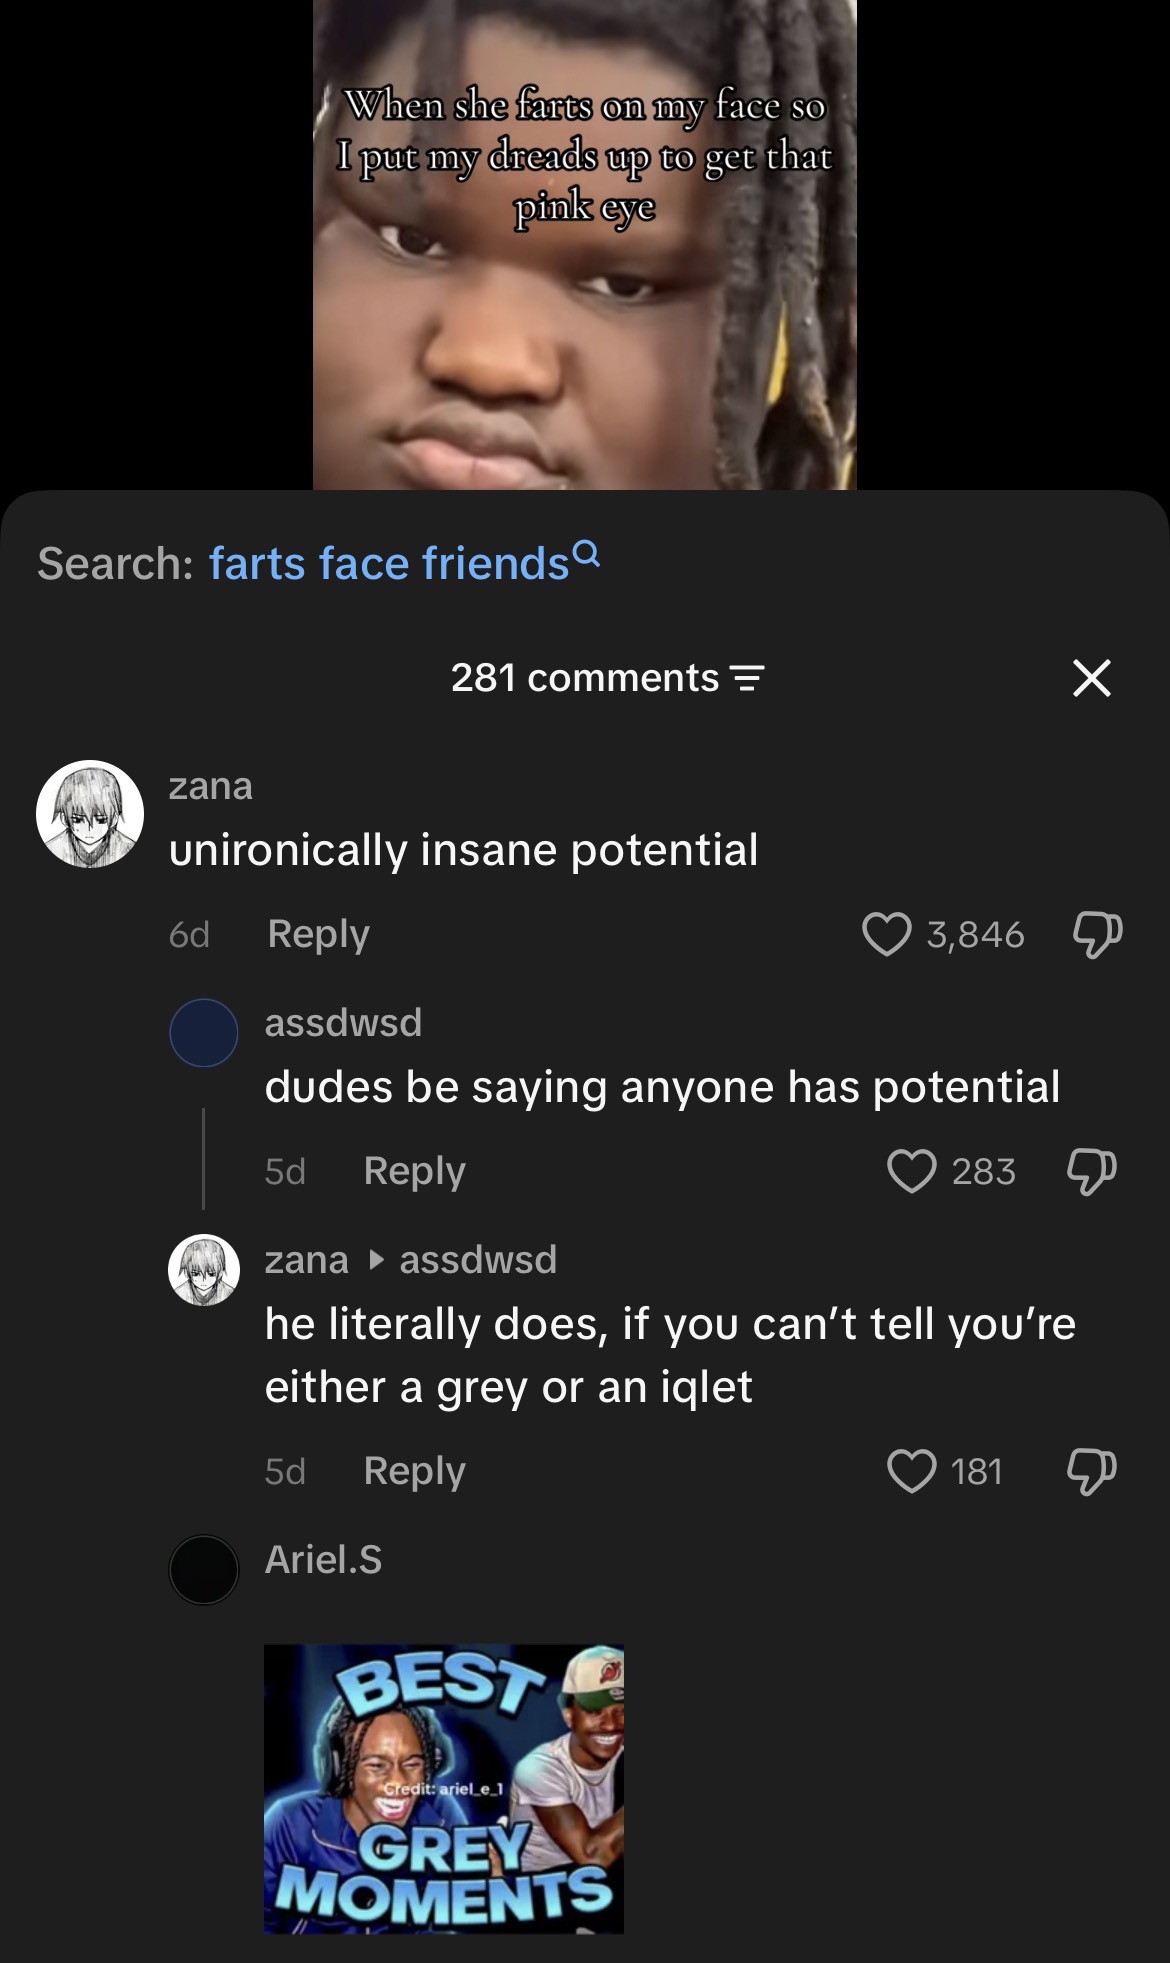This screenshot has width=1170, height=1963.
Task: Dislike zana's top comment
Action: pos(1097,934)
